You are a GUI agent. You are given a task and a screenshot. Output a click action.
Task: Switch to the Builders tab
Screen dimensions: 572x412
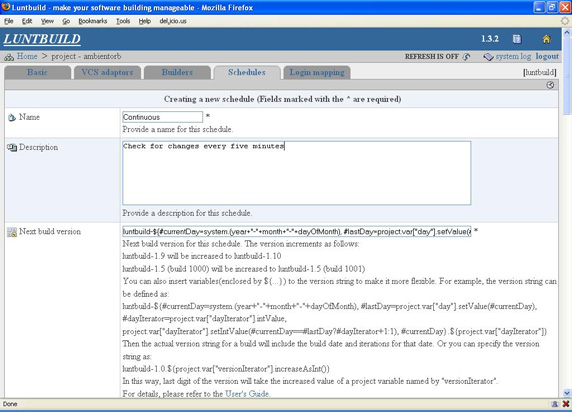coord(177,72)
